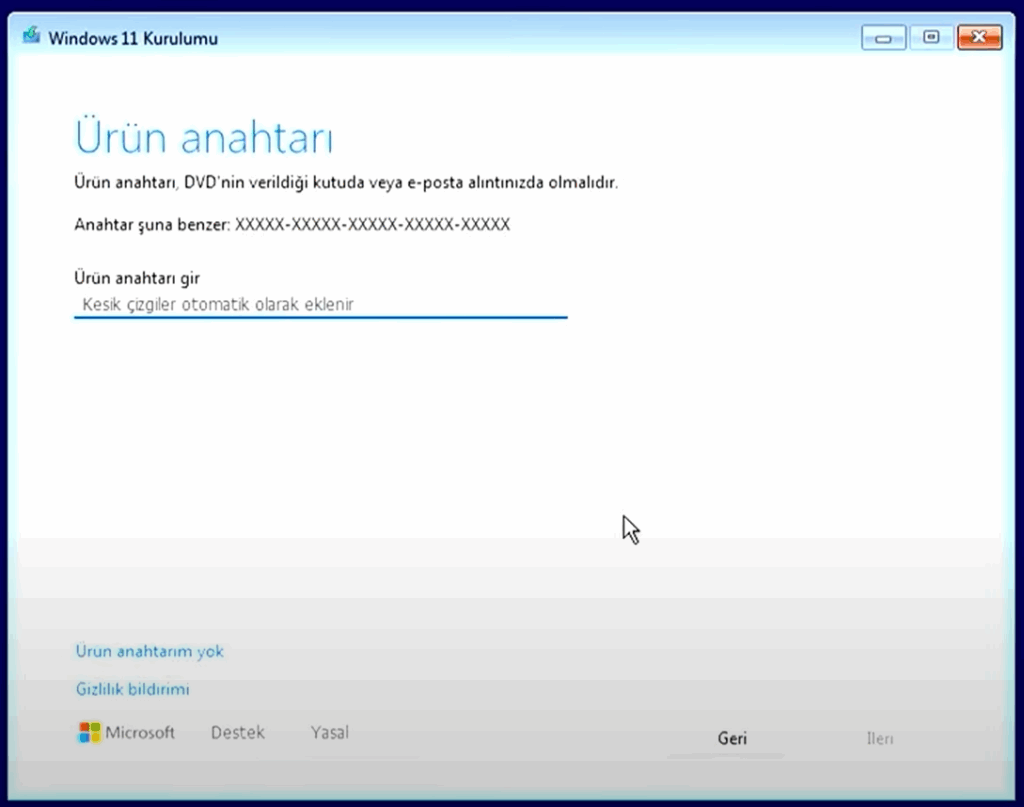Click the large 'Ürün anahtarı' heading
The width and height of the screenshot is (1024, 807).
(x=204, y=138)
